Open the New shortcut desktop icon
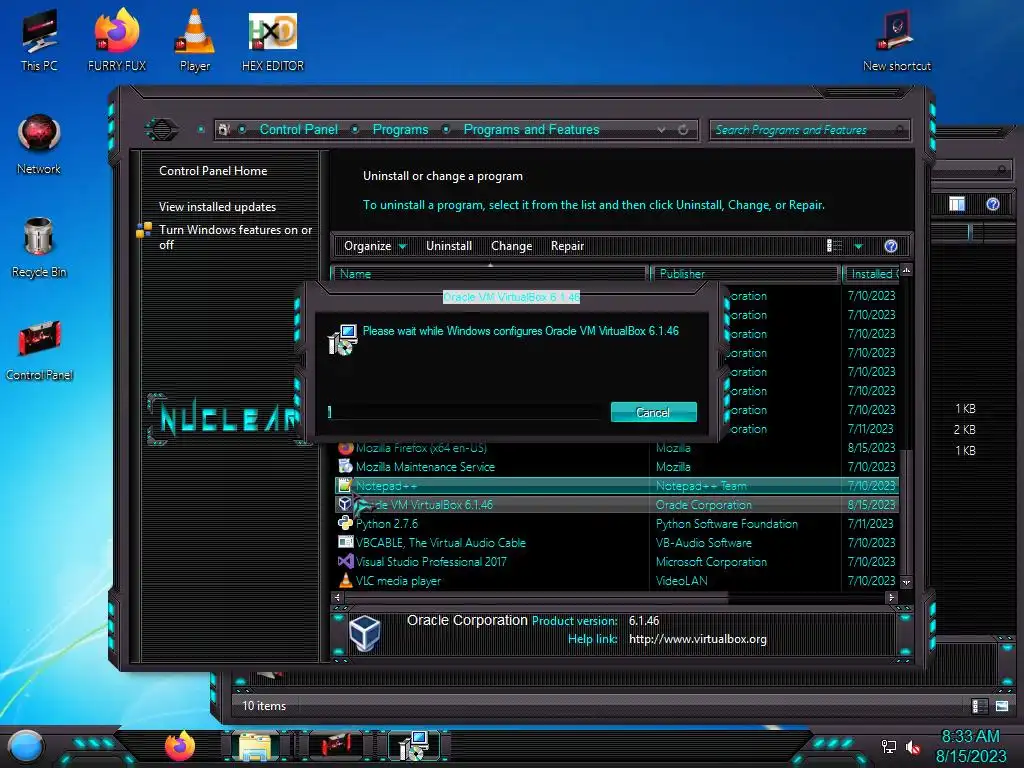Screen dimensions: 1024x768 [x=897, y=39]
